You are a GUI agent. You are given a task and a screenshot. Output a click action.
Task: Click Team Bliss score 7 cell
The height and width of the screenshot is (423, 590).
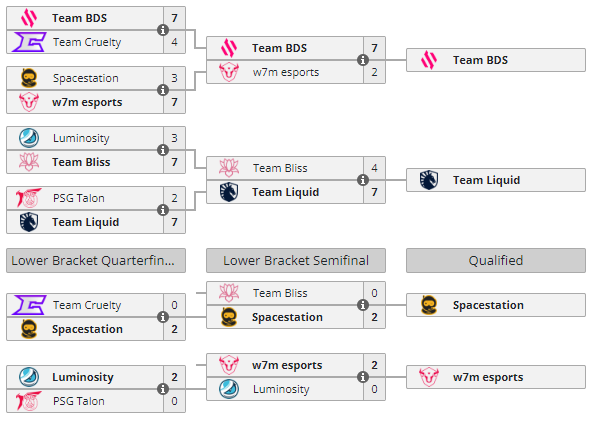tap(174, 162)
